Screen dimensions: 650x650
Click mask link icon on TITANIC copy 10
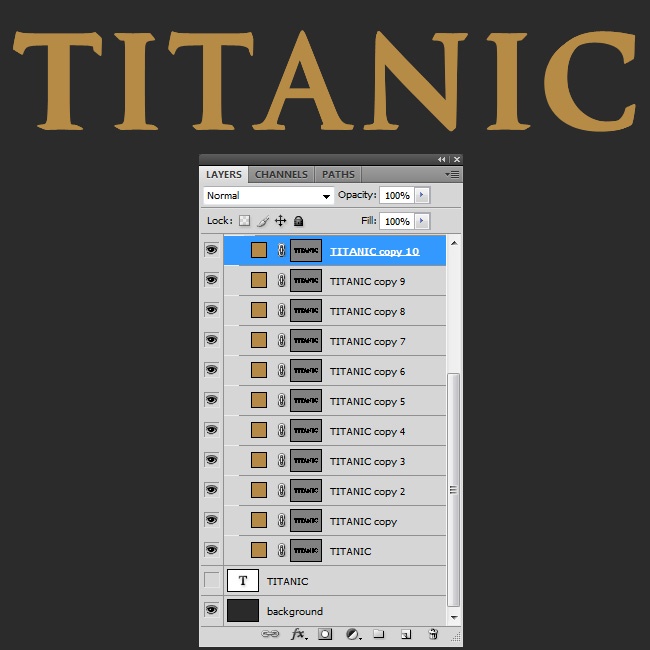281,250
